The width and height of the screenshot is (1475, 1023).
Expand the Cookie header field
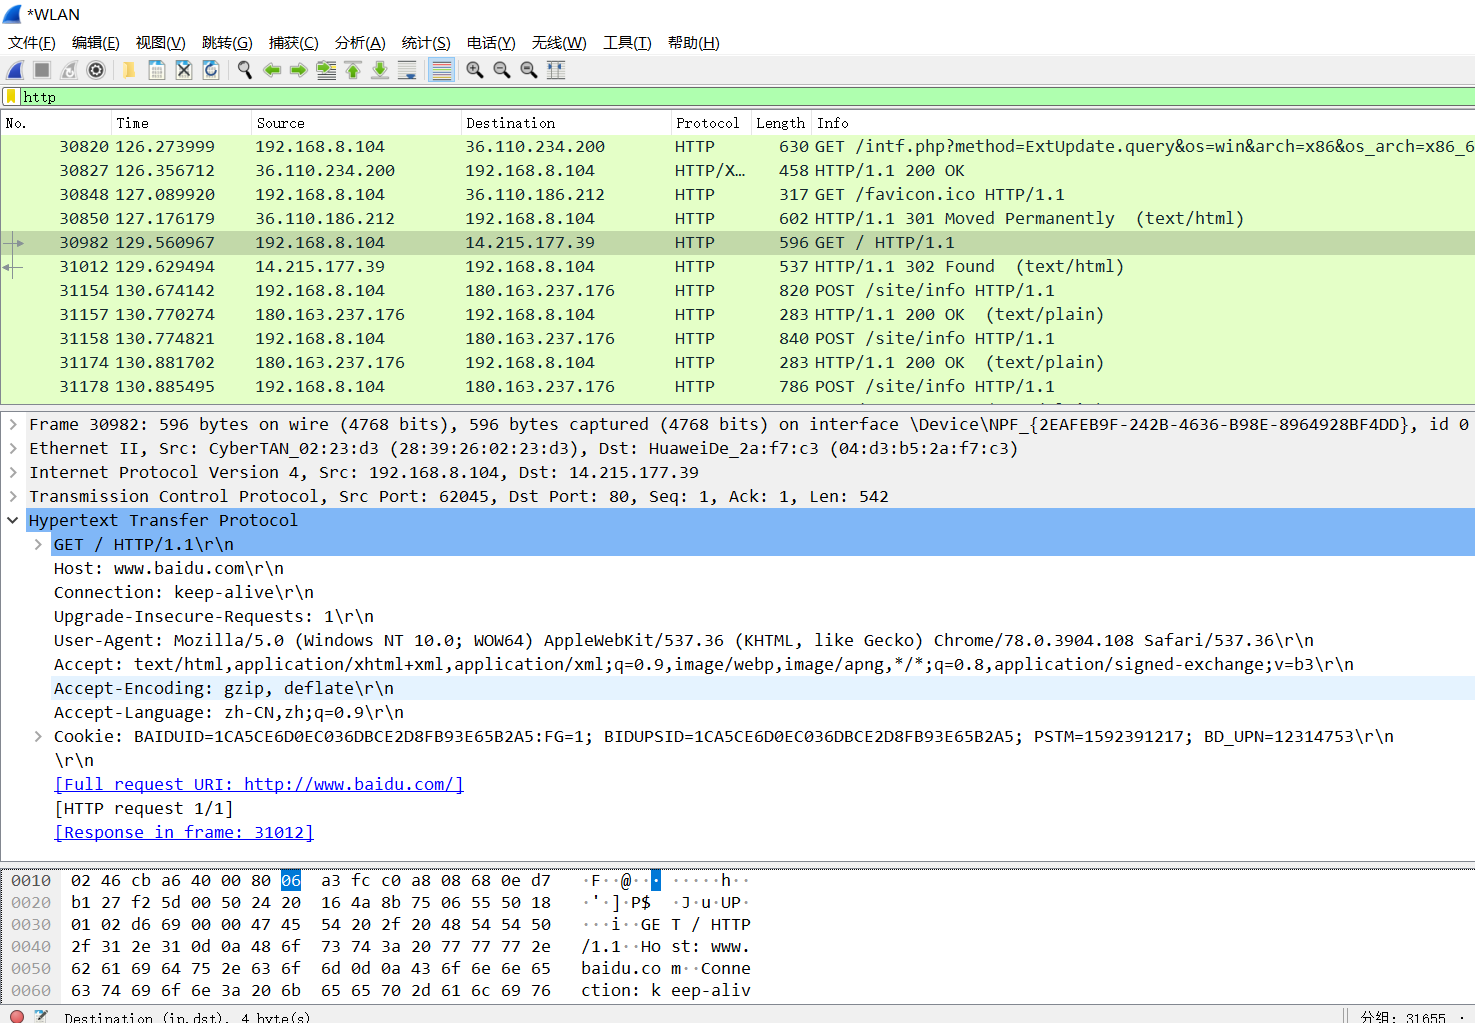[38, 736]
